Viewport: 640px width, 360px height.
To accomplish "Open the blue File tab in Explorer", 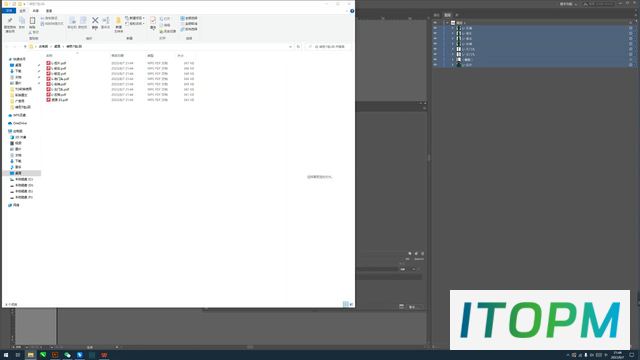I will point(9,11).
